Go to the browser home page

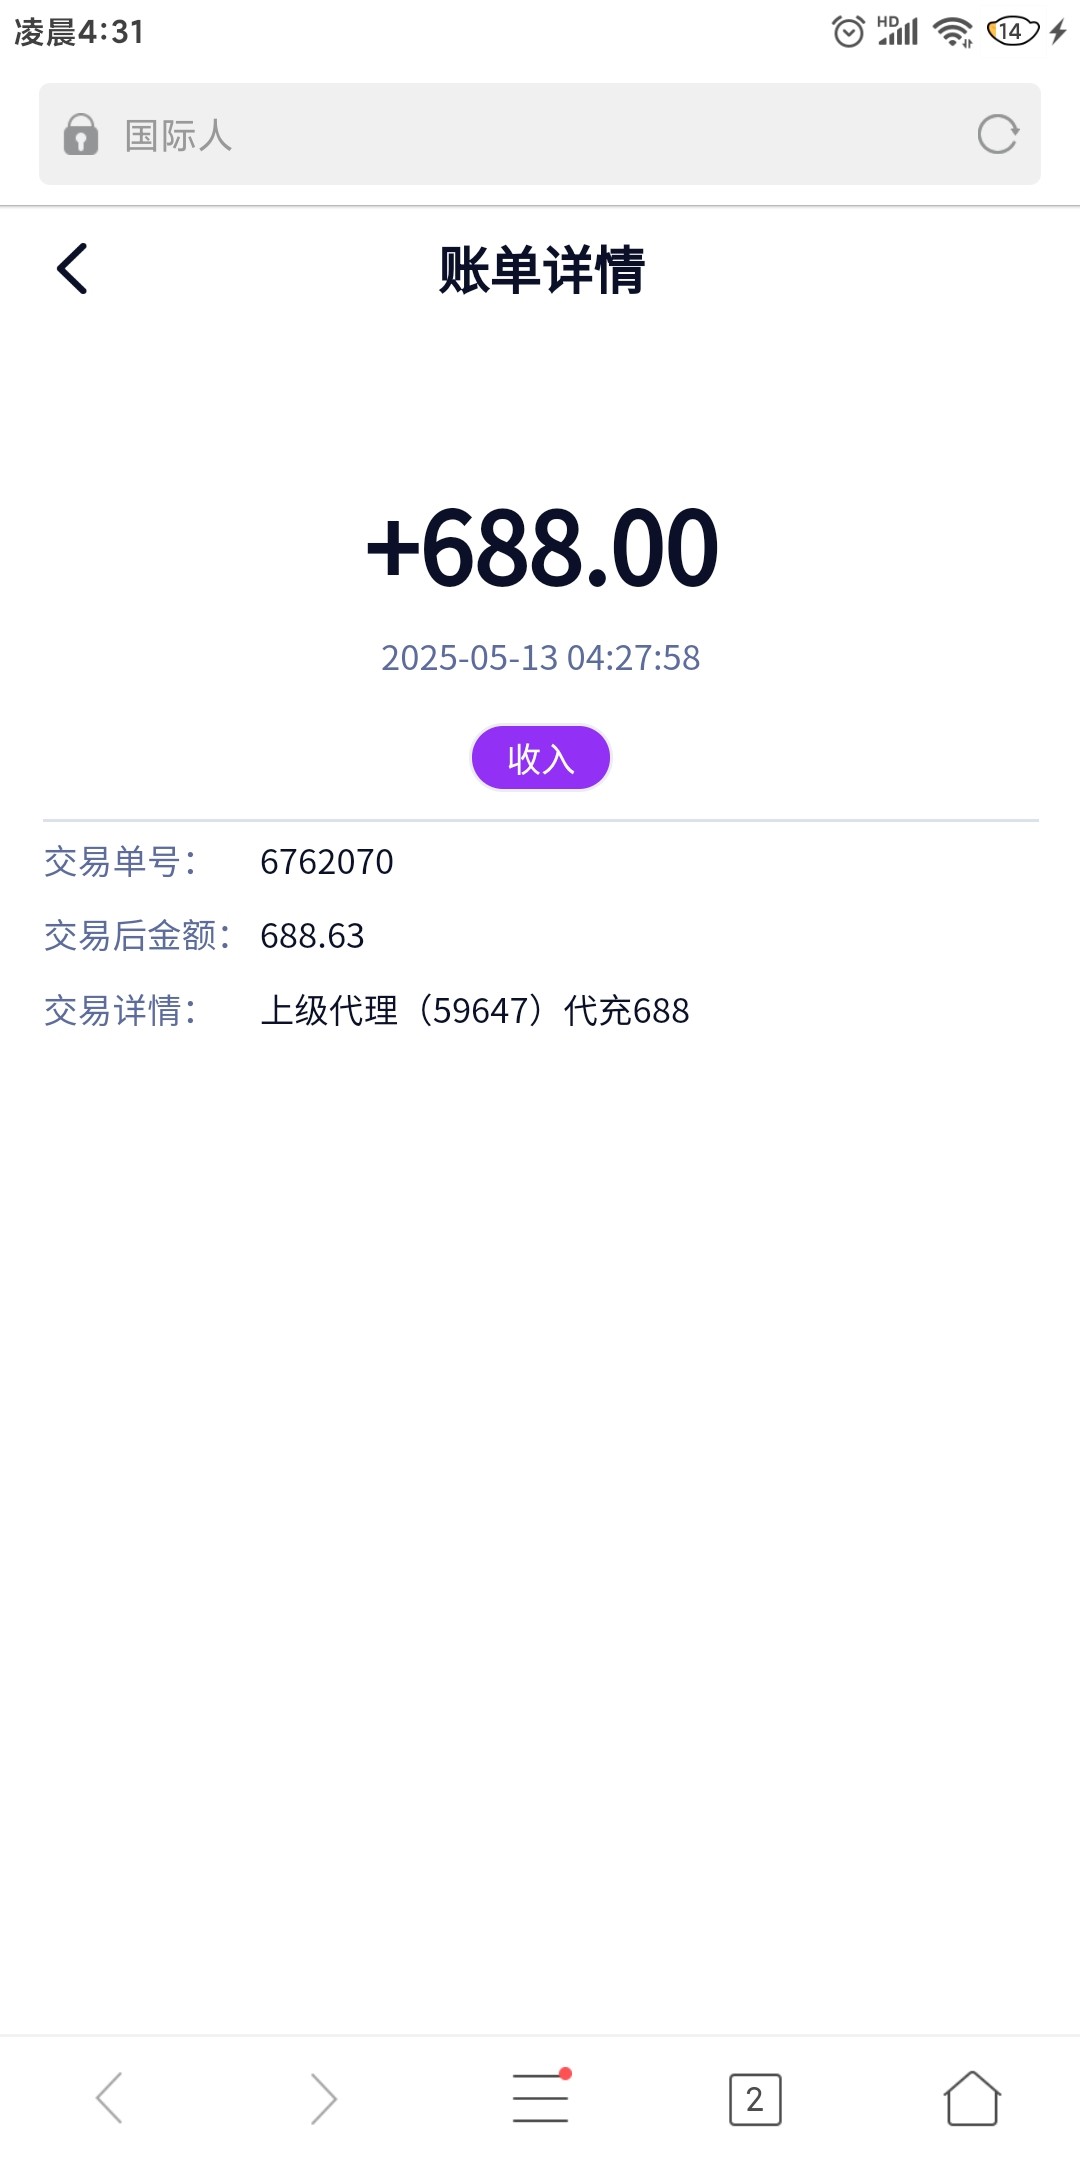click(x=971, y=2097)
